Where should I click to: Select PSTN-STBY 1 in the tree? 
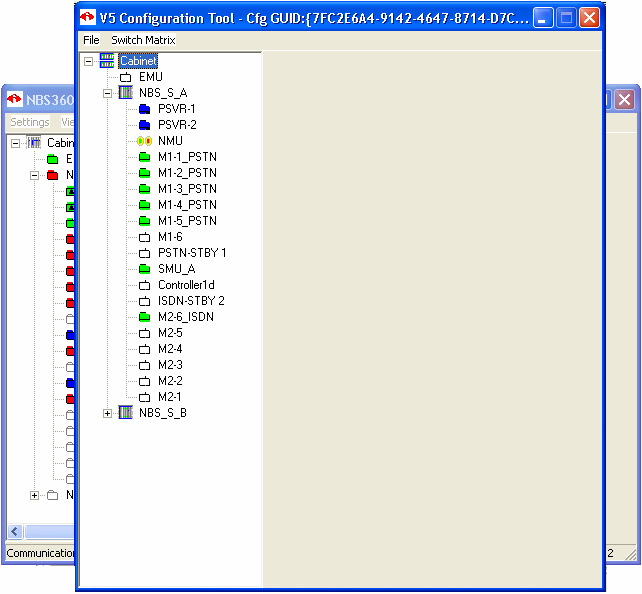point(192,253)
